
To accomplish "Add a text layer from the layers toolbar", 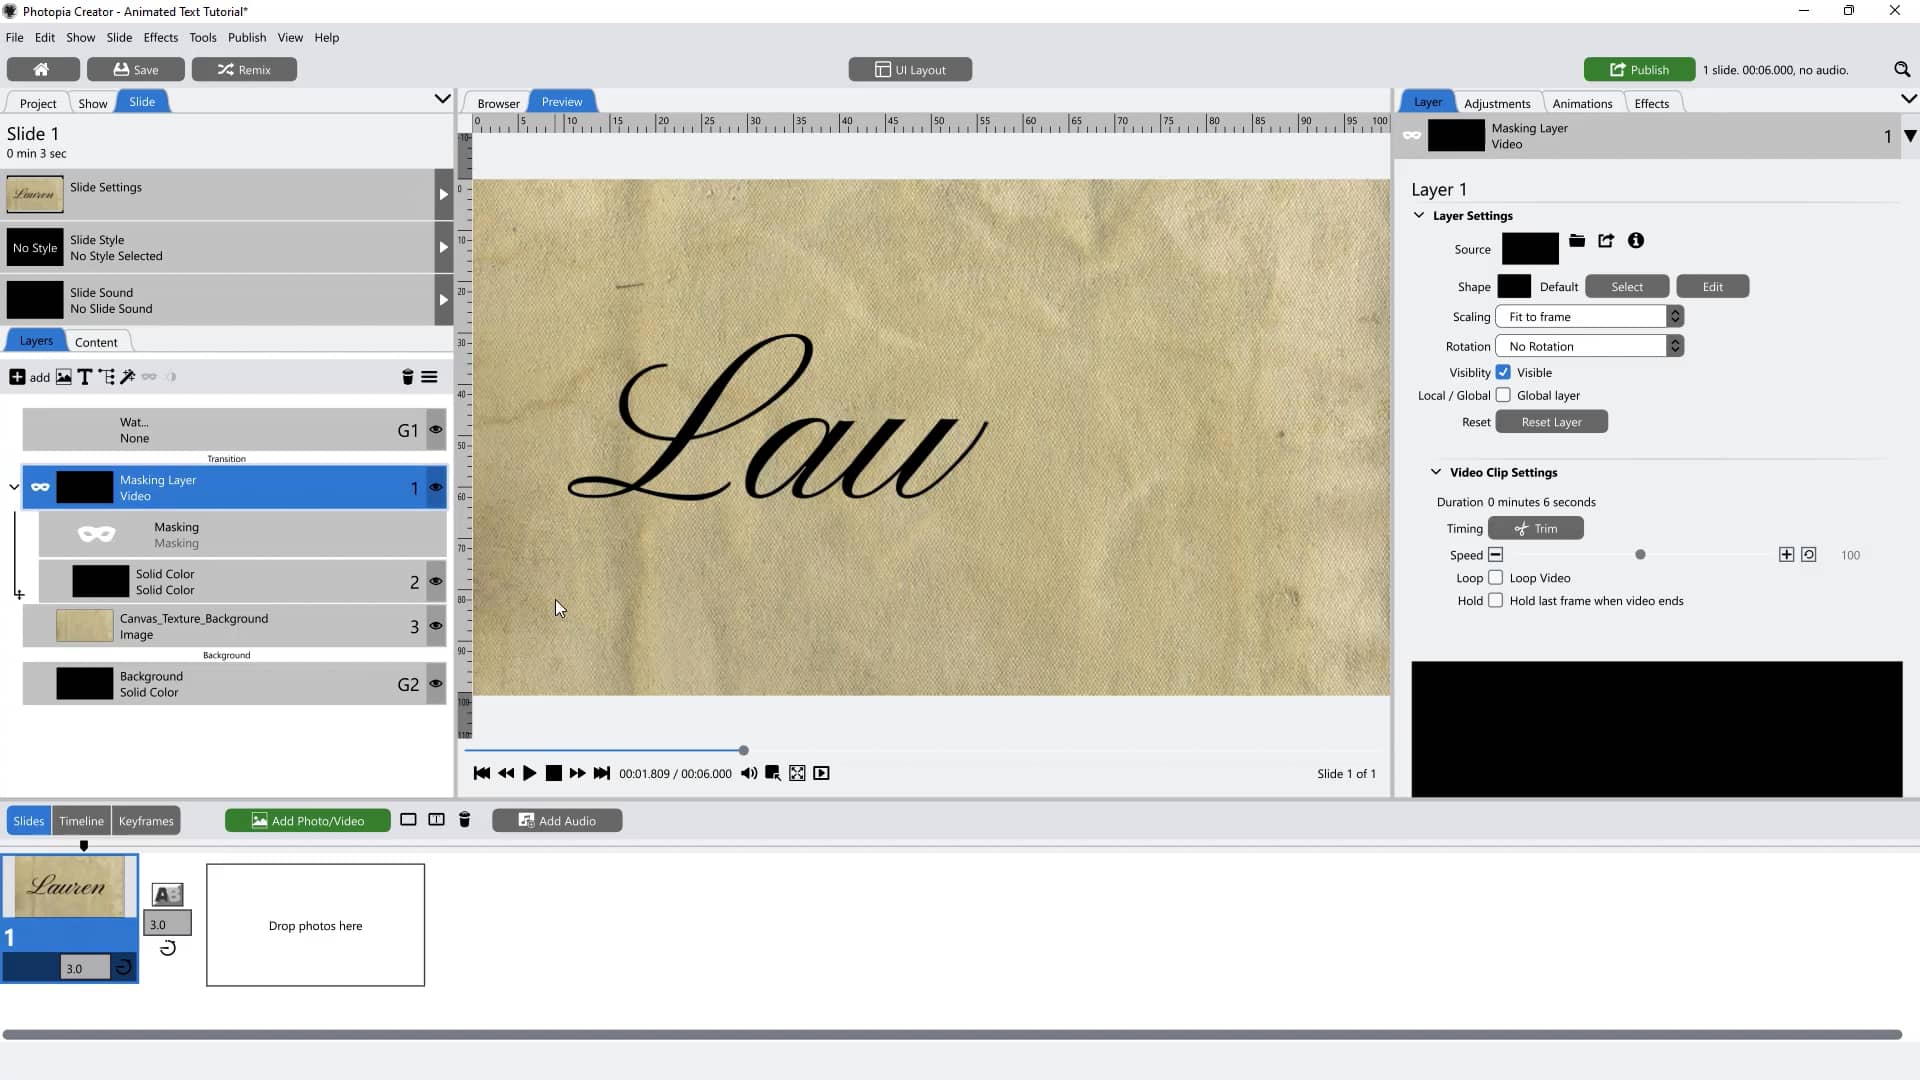I will (x=85, y=377).
